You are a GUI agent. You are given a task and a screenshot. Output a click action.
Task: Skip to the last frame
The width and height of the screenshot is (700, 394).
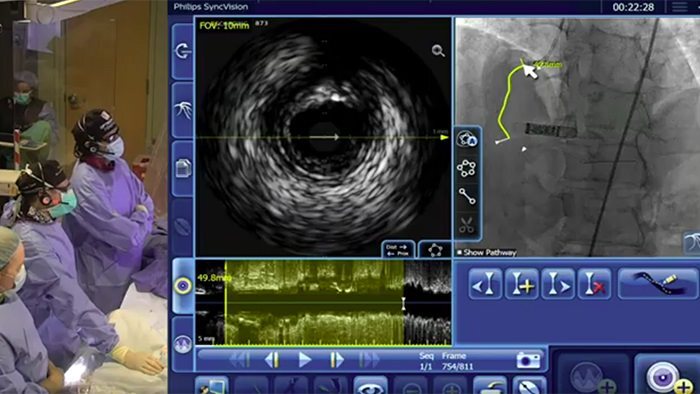(369, 360)
